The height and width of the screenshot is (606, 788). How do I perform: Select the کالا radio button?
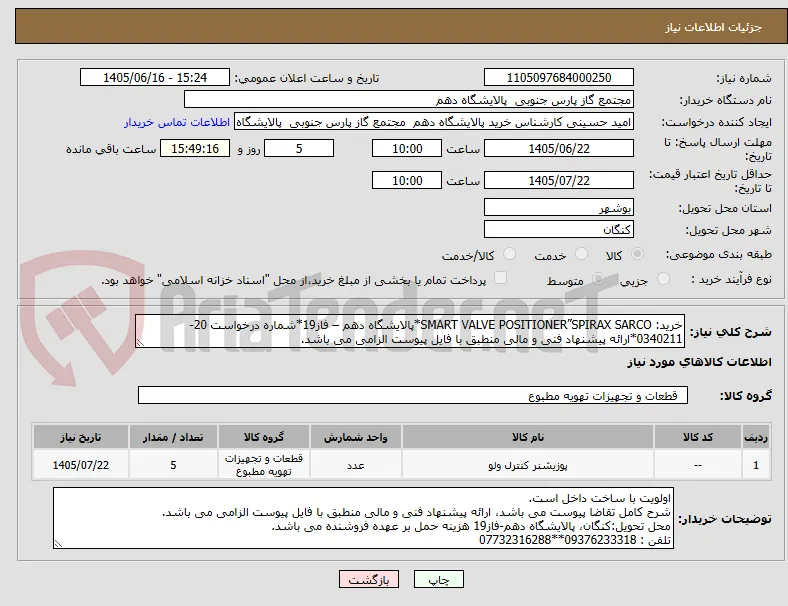coord(637,254)
